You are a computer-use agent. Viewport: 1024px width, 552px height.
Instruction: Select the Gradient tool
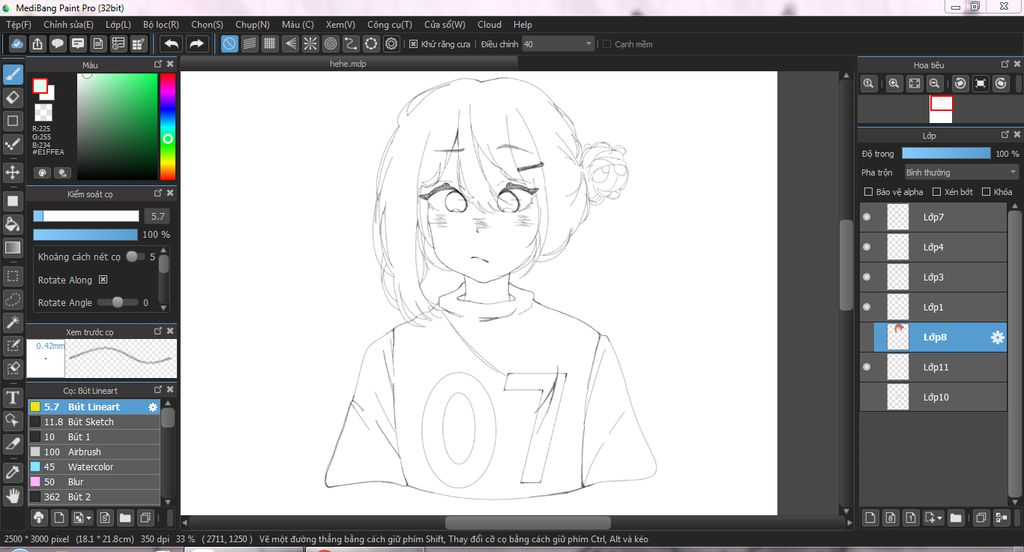[12, 248]
